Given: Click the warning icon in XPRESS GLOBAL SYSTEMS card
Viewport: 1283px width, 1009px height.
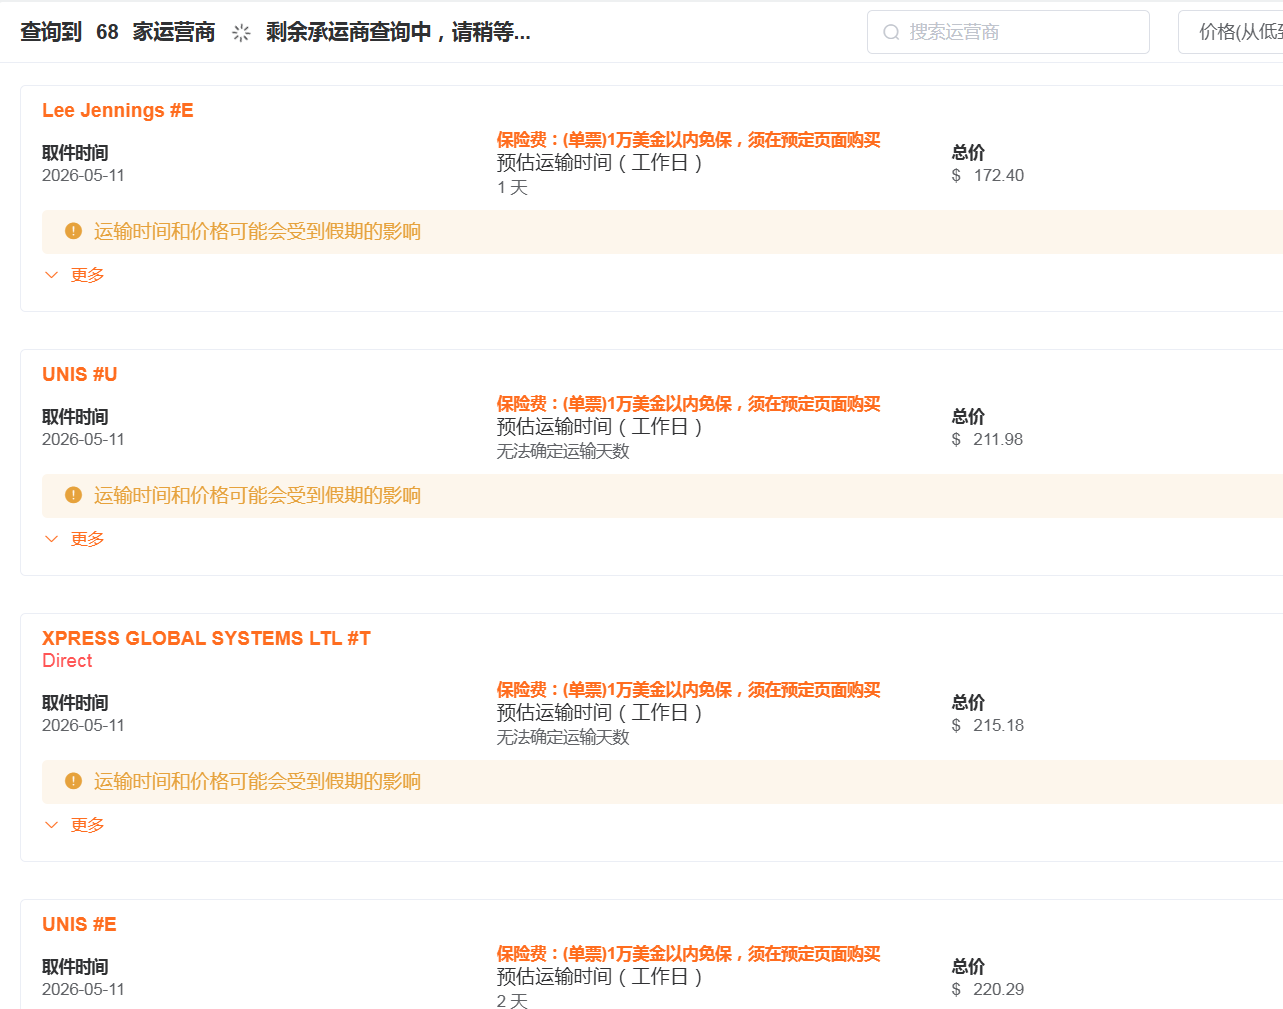Looking at the screenshot, I should (73, 781).
